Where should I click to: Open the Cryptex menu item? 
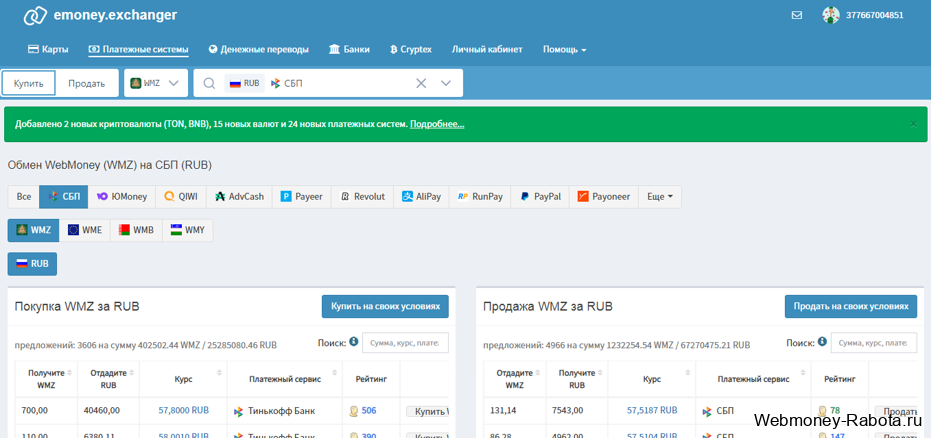411,49
